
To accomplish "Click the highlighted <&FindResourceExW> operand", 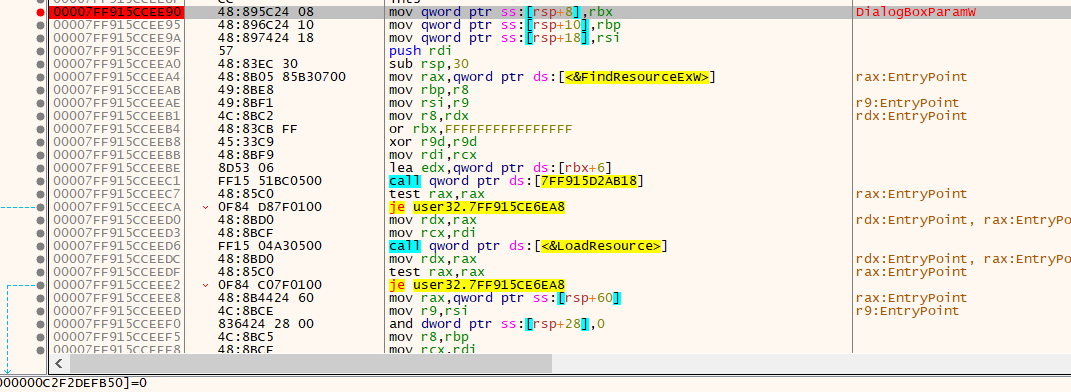I will (637, 76).
